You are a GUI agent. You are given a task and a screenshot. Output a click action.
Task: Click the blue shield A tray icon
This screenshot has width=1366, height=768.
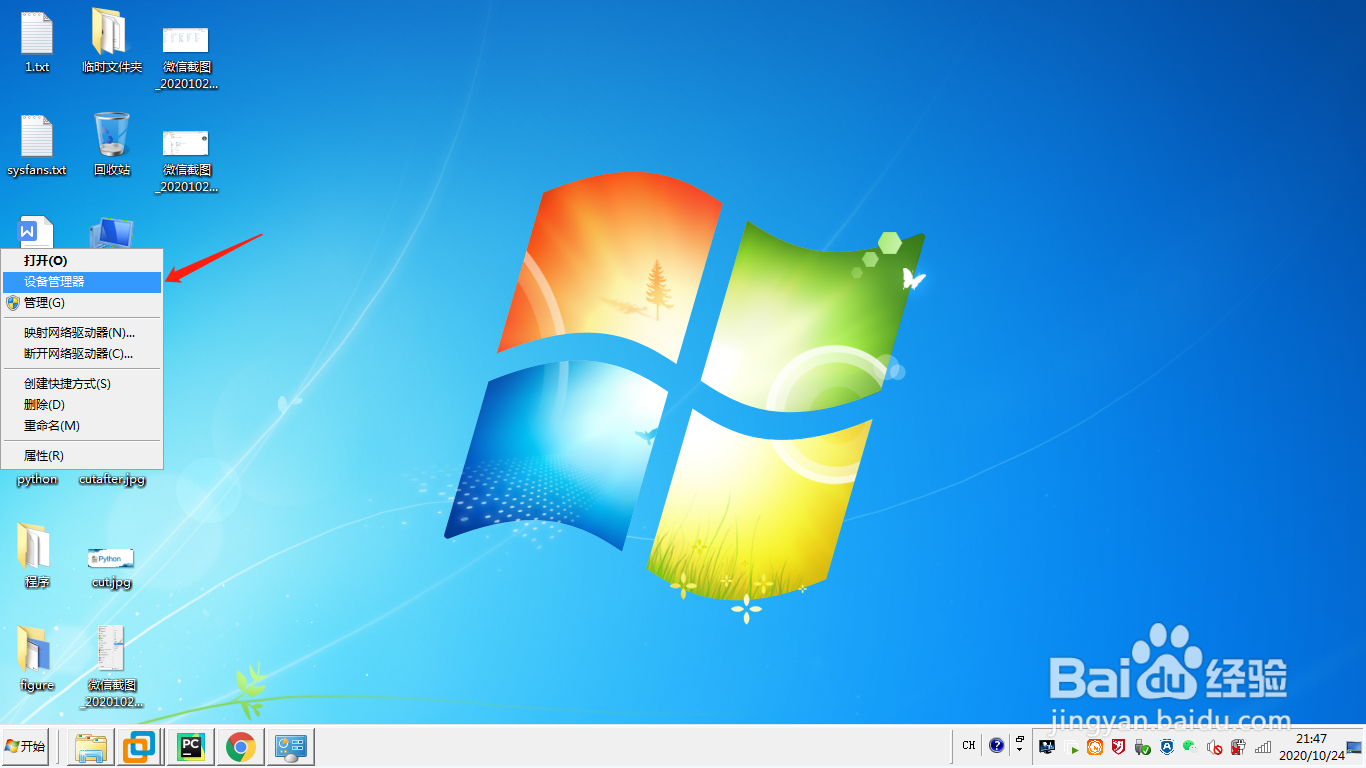point(1166,747)
